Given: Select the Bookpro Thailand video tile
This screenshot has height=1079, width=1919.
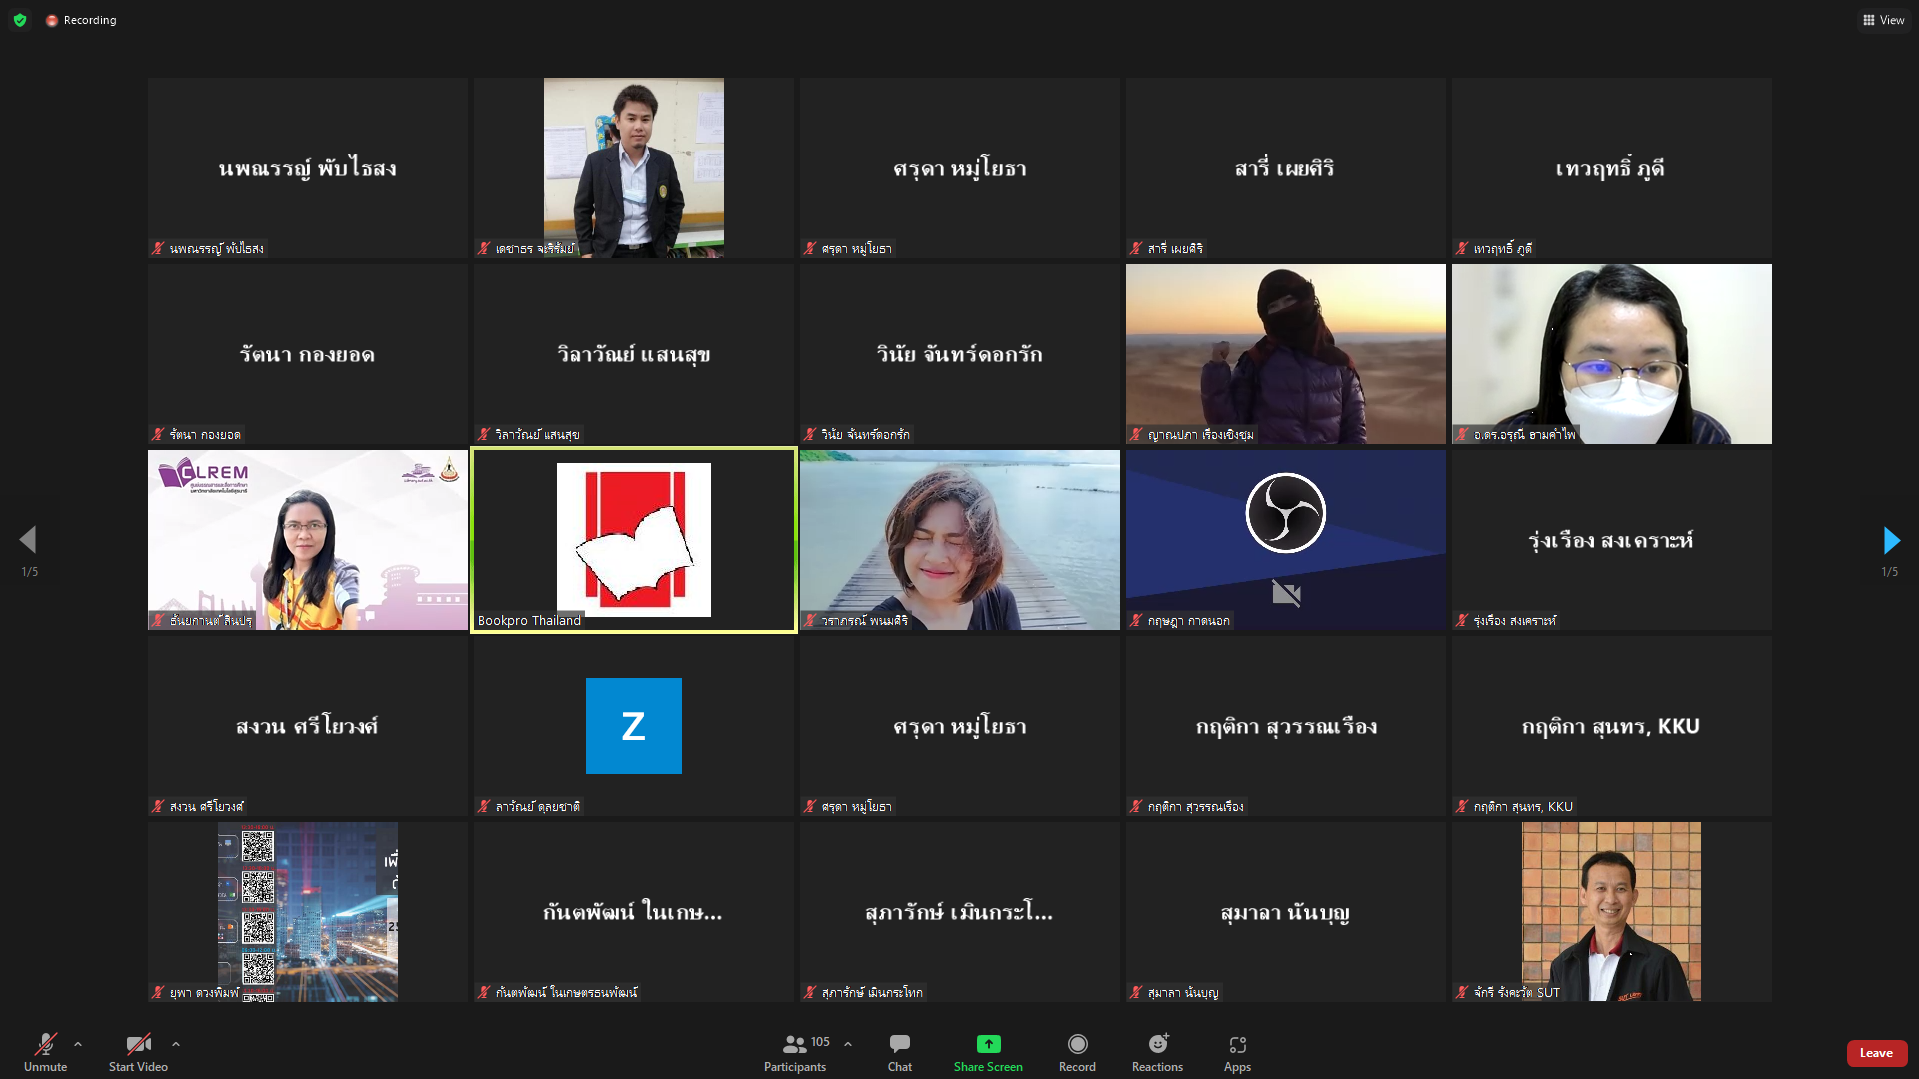Looking at the screenshot, I should tap(634, 540).
